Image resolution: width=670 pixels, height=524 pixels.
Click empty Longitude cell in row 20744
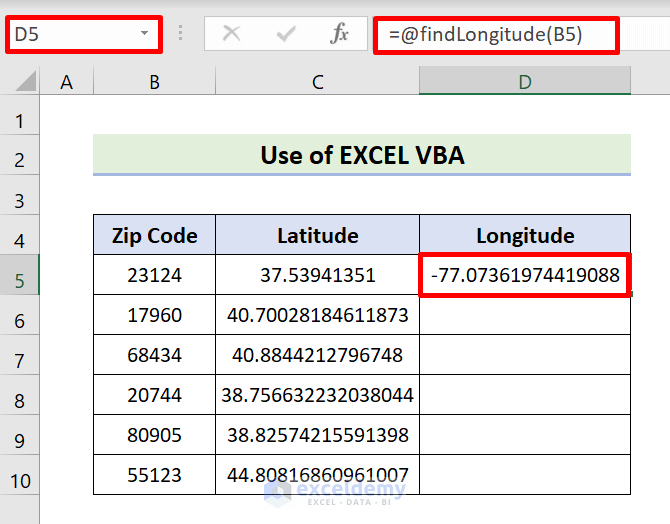tap(525, 395)
